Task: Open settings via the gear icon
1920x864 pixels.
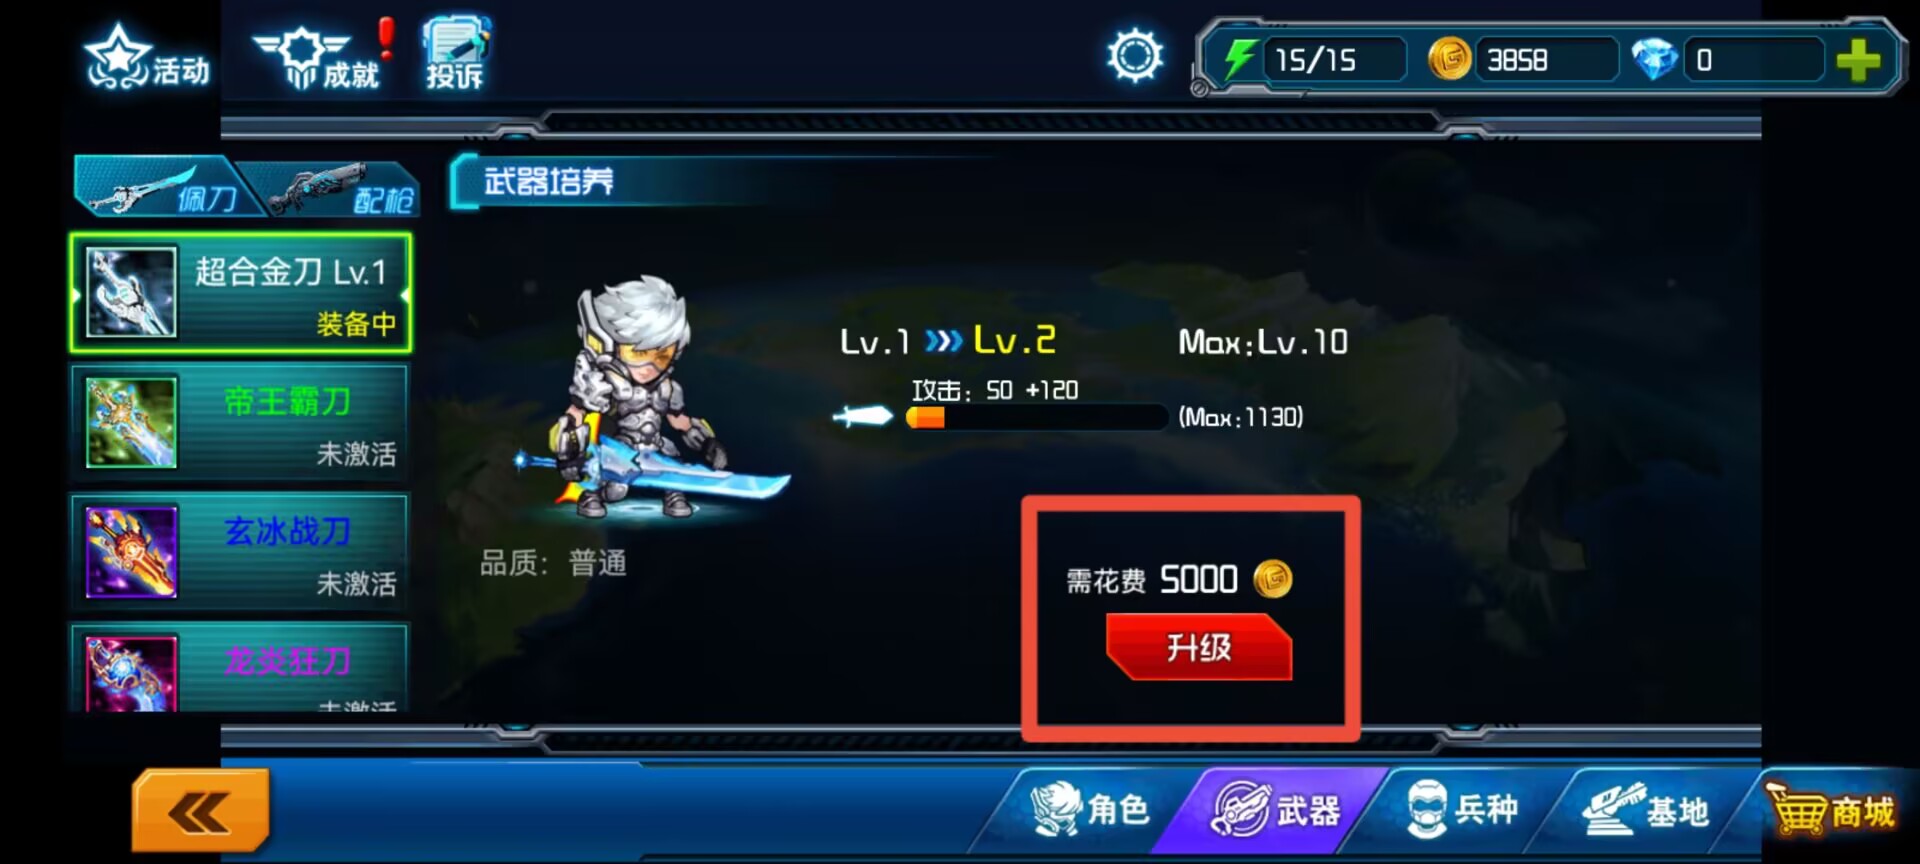Action: point(1135,55)
